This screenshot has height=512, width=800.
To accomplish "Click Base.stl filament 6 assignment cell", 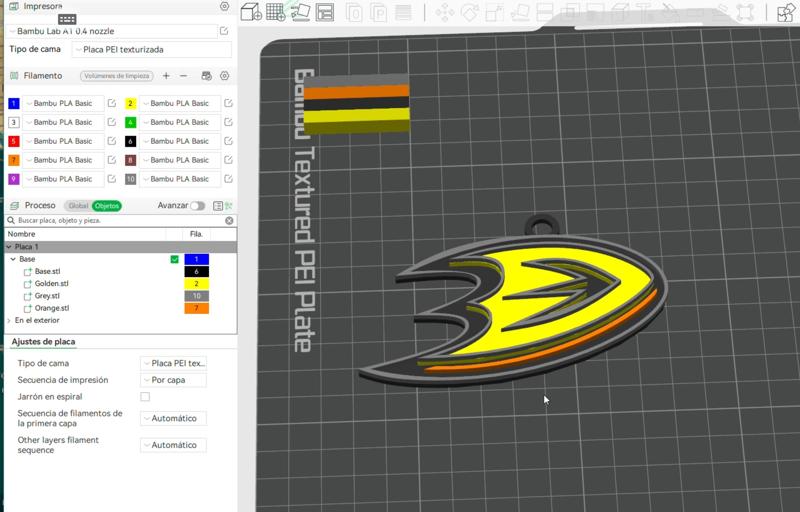I will [196, 271].
